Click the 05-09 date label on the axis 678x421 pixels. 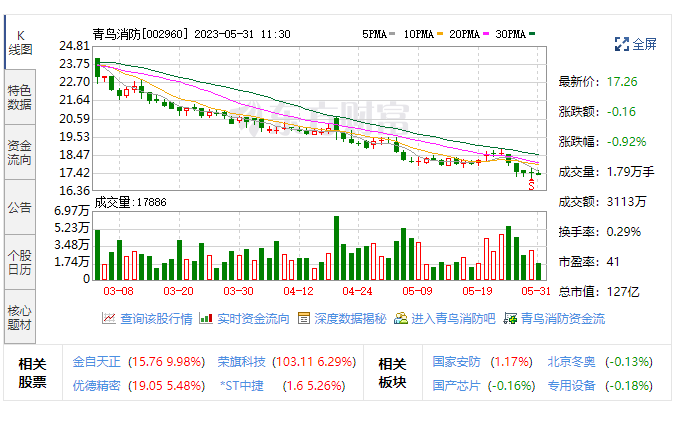417,291
